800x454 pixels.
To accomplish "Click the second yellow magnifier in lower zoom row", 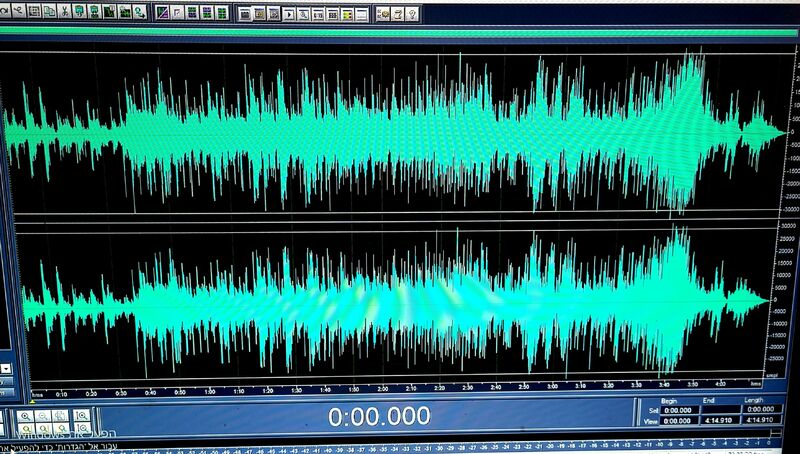I will [44, 428].
